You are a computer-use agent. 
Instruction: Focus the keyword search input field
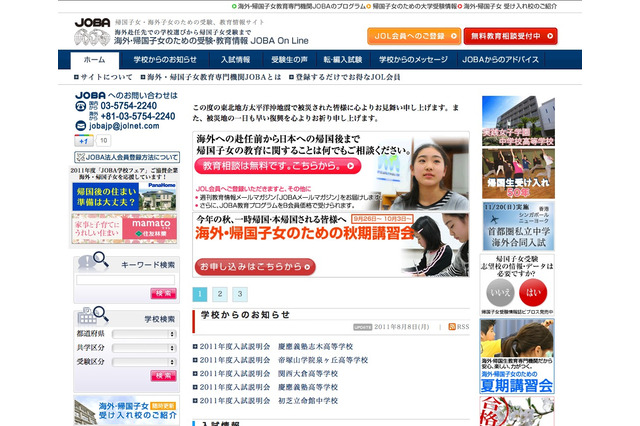tap(125, 280)
